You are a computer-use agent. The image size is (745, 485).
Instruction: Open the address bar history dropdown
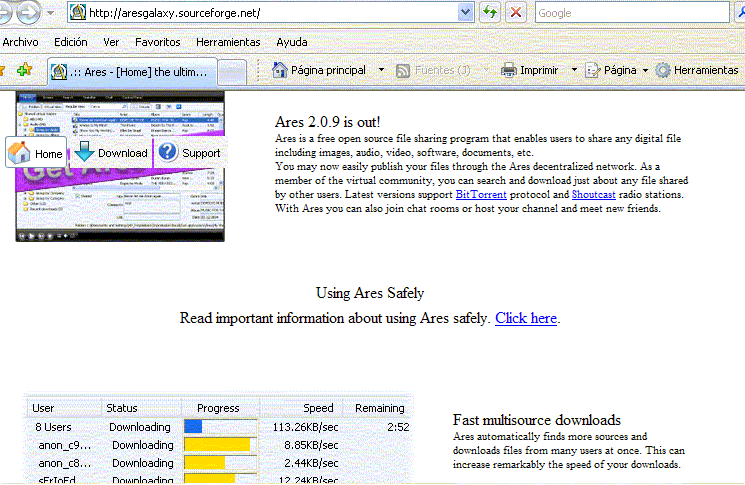[465, 12]
